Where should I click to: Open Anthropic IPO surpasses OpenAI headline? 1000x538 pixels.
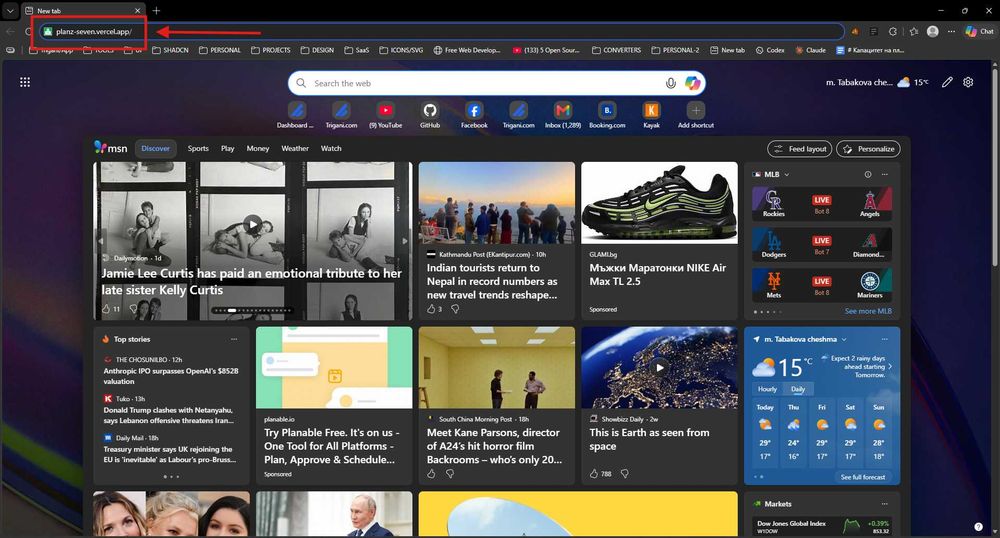pyautogui.click(x=171, y=376)
